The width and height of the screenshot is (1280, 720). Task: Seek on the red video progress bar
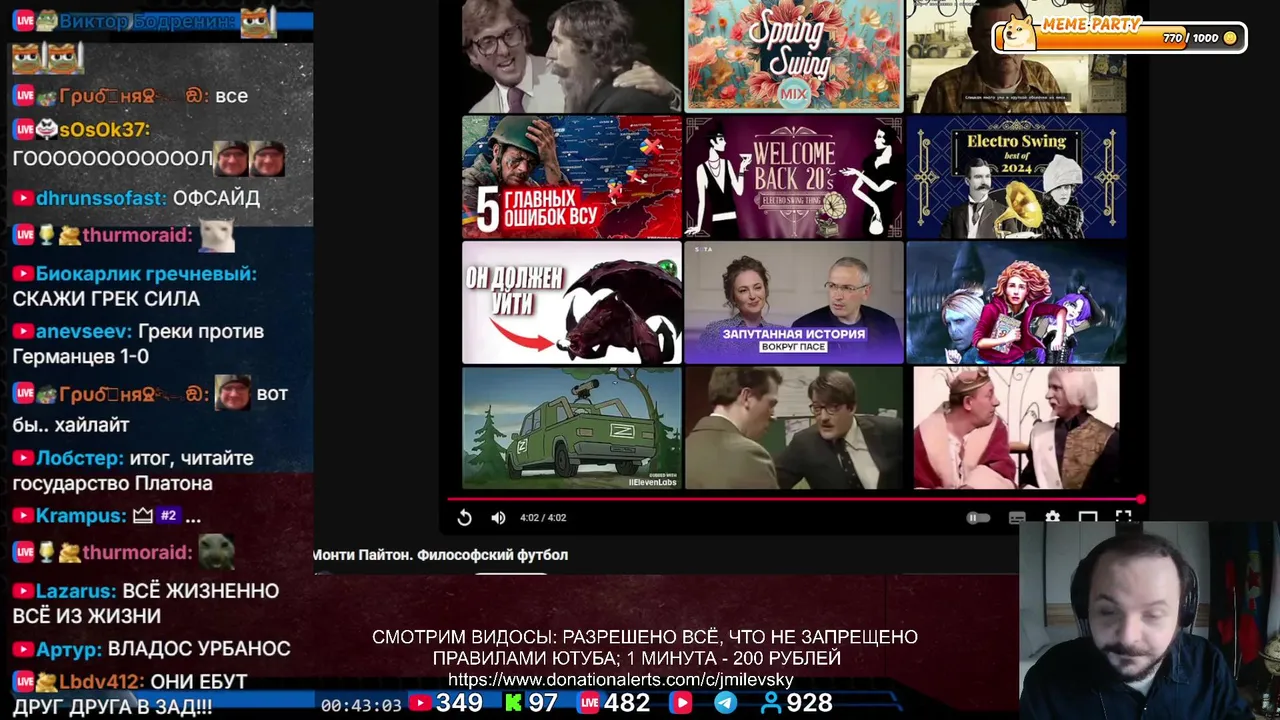click(x=795, y=498)
